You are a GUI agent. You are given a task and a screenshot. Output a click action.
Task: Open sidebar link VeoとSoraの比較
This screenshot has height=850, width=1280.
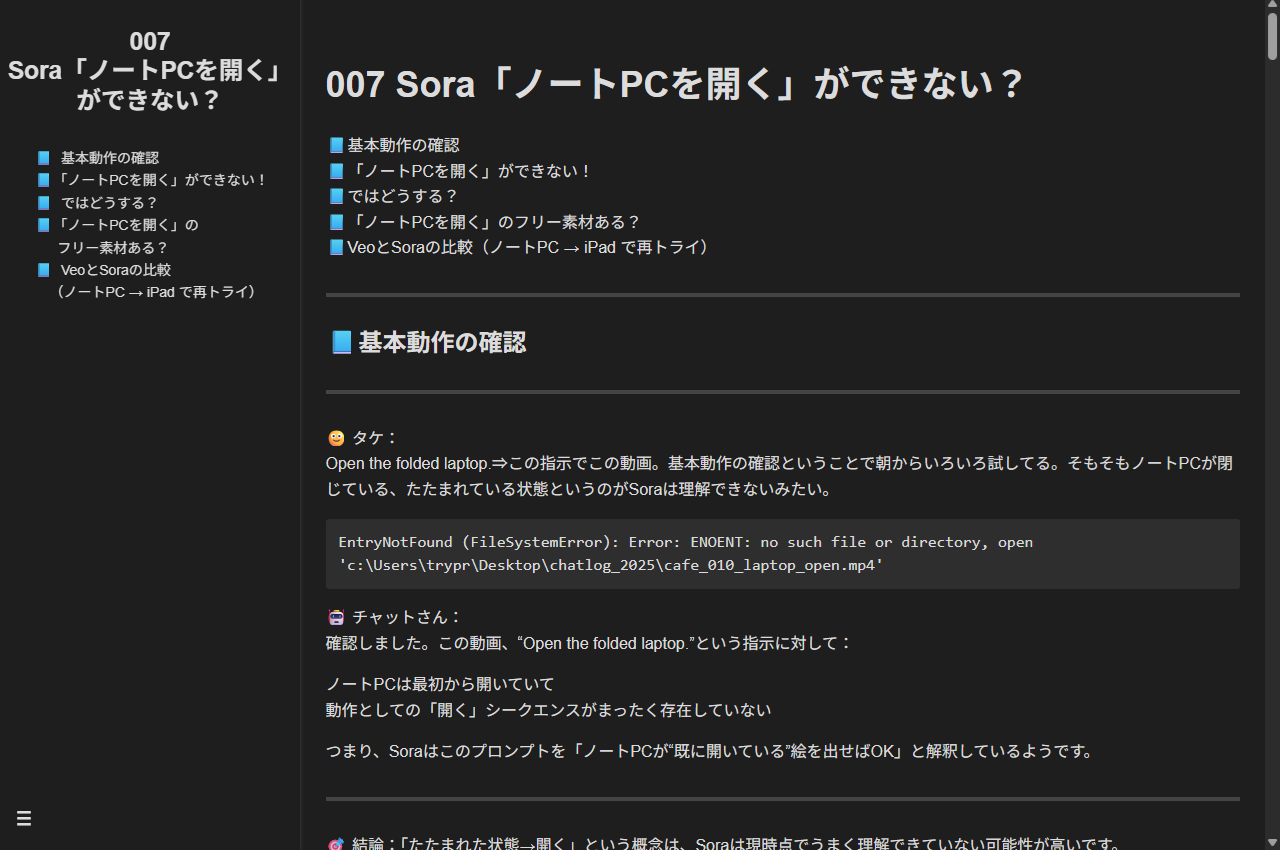click(115, 270)
